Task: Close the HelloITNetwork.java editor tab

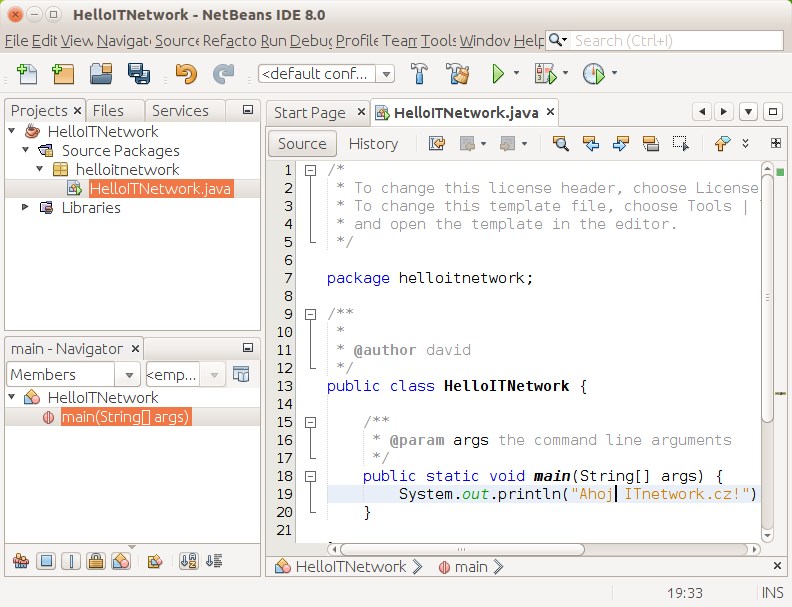Action: pos(551,112)
